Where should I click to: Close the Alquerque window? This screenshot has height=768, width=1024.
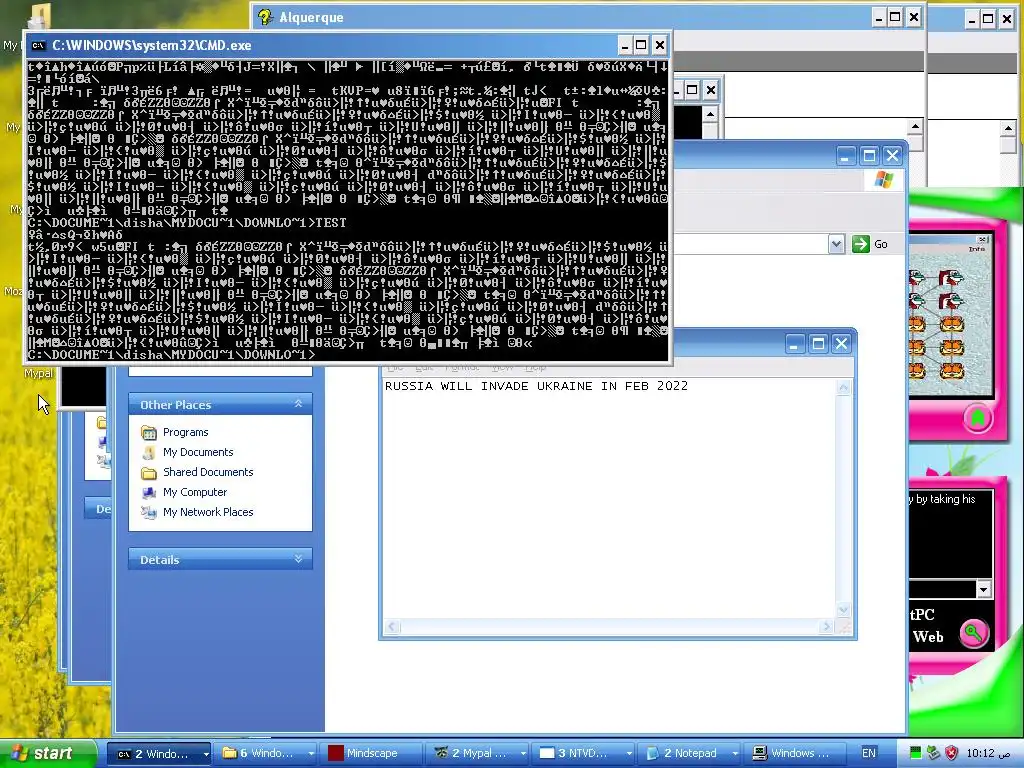914,18
